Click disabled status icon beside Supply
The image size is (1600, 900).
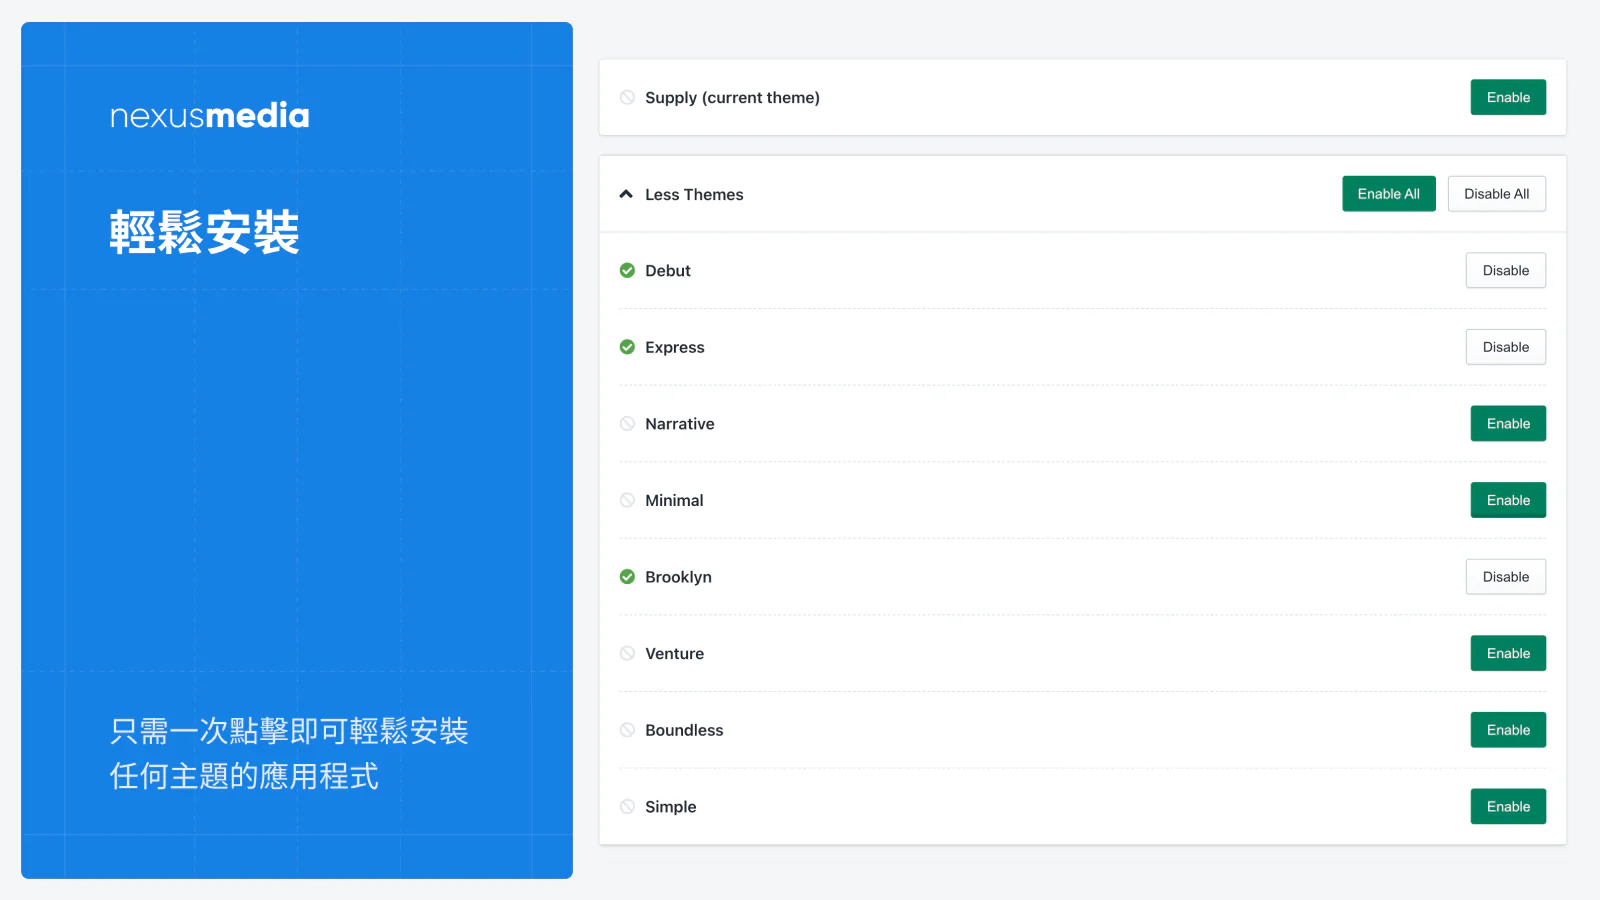(x=627, y=97)
